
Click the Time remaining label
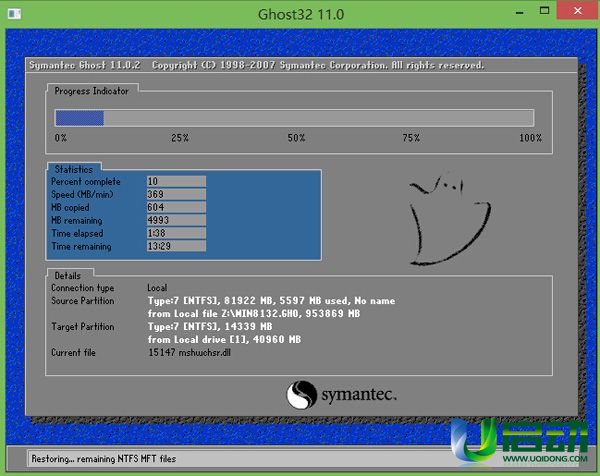[82, 246]
